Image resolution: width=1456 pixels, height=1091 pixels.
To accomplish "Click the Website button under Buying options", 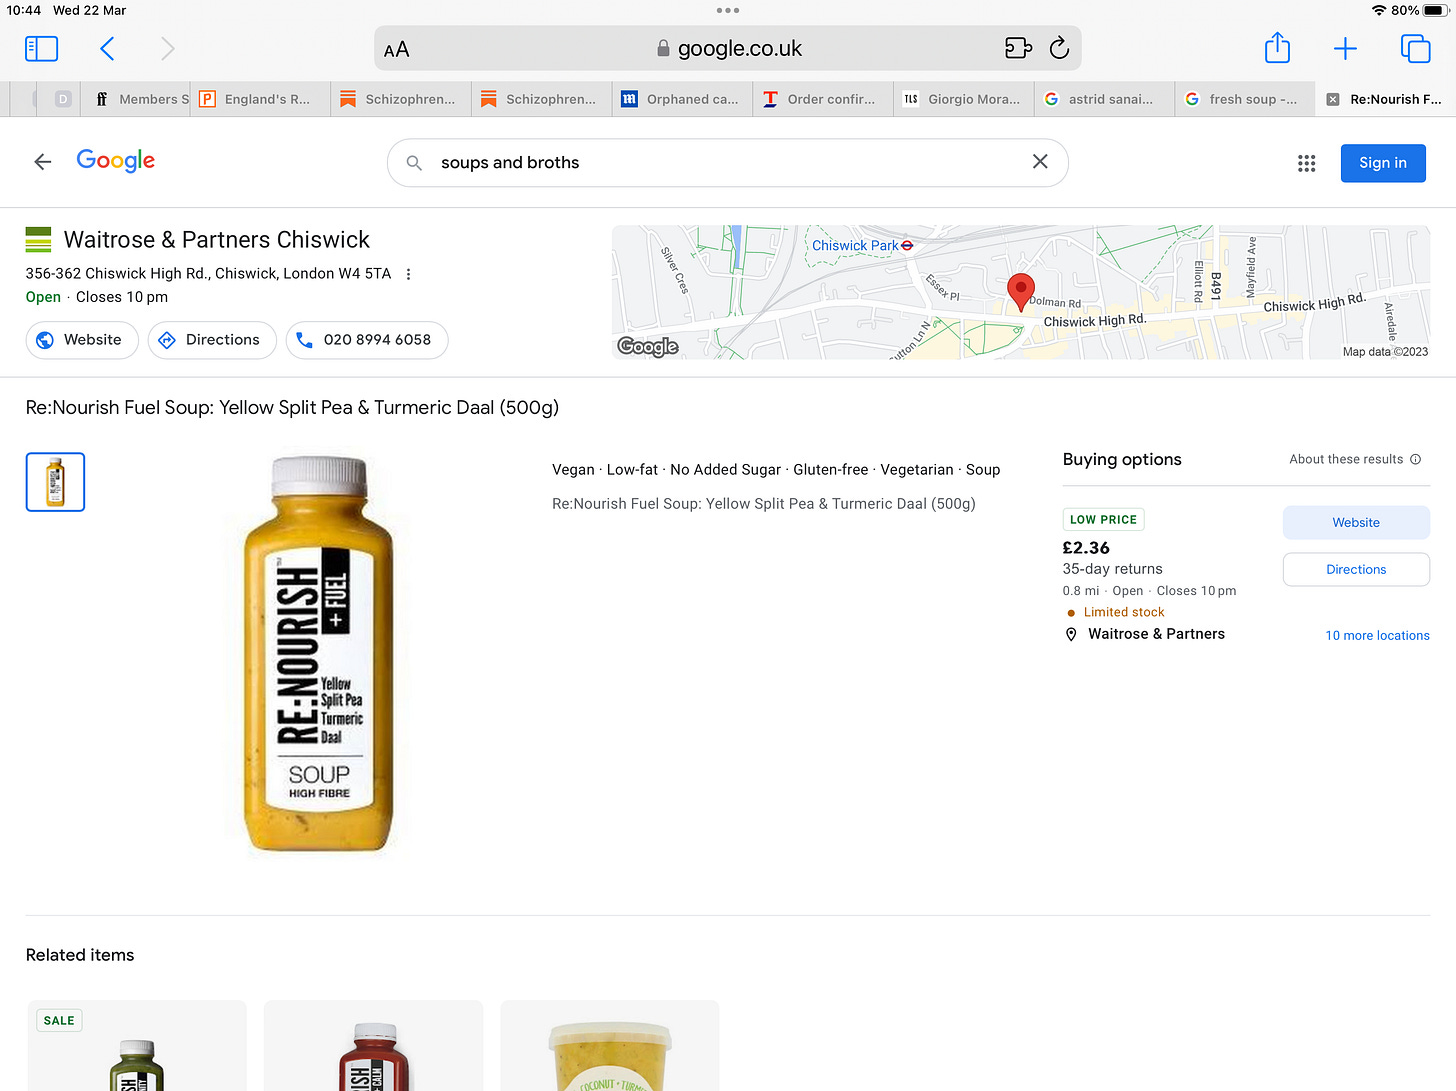I will pyautogui.click(x=1356, y=522).
